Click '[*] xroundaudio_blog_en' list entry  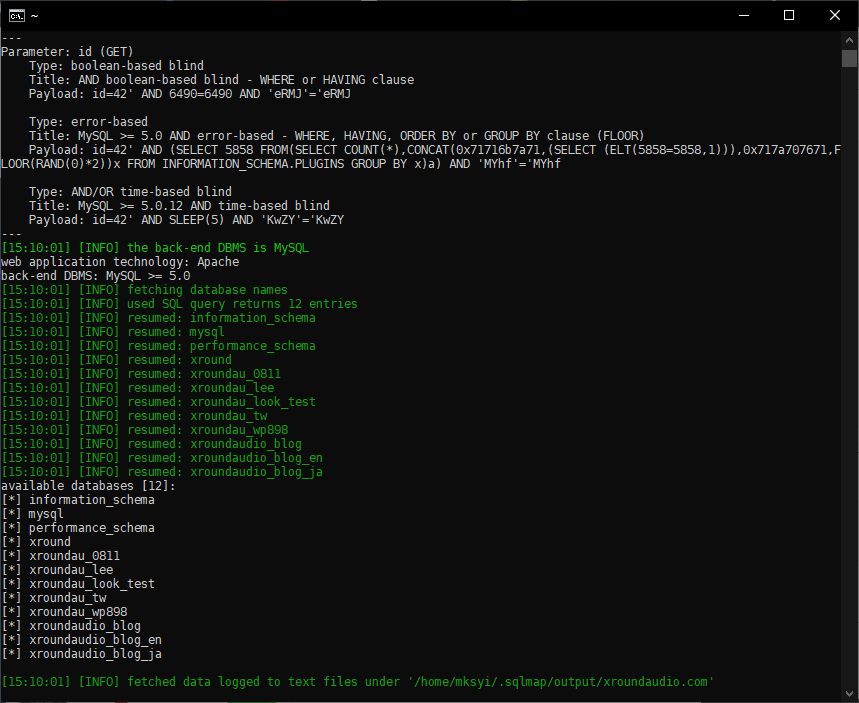point(82,639)
